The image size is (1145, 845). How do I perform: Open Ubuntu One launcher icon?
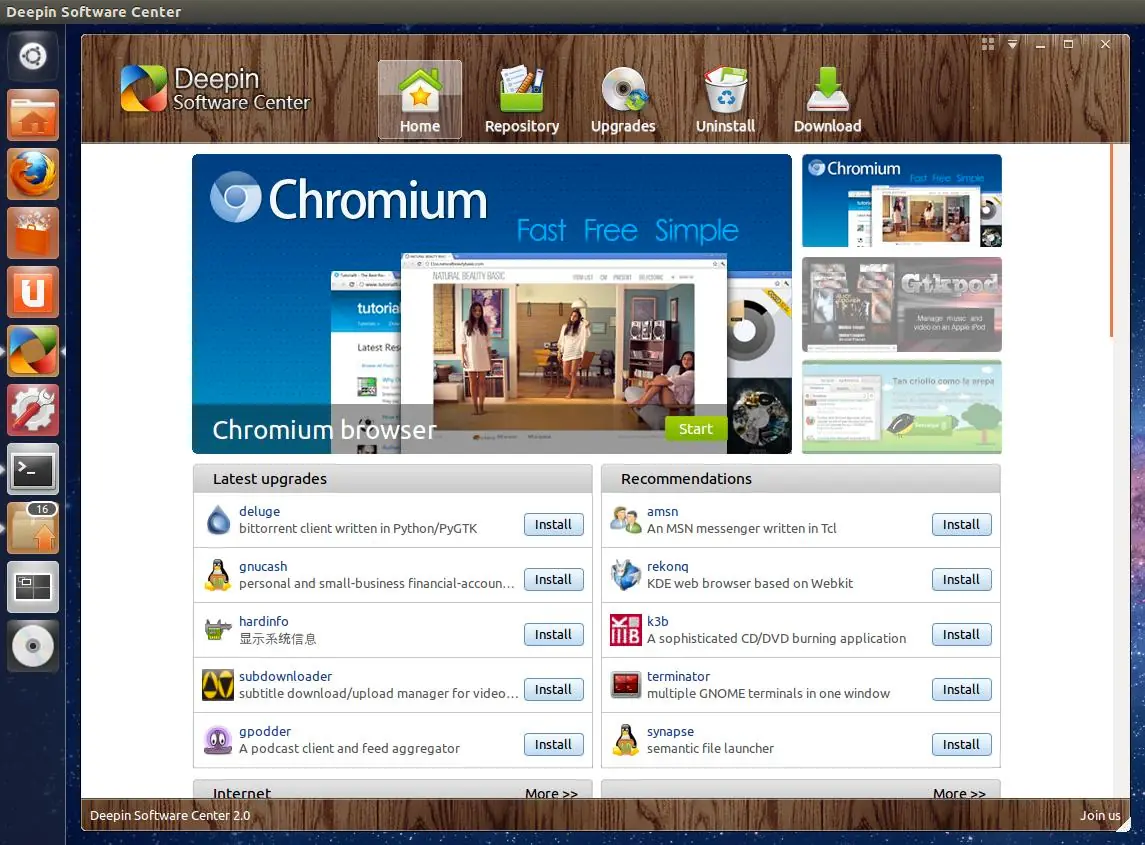coord(33,292)
